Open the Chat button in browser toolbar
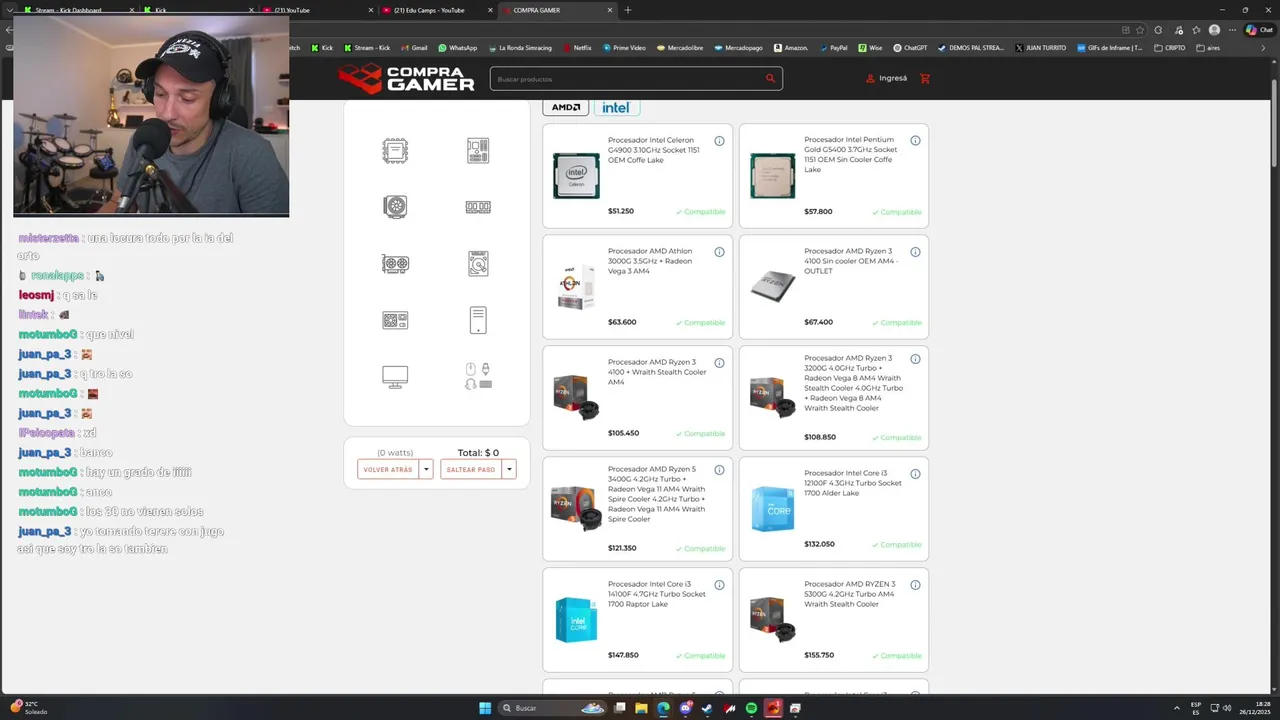1280x720 pixels. pos(1258,30)
